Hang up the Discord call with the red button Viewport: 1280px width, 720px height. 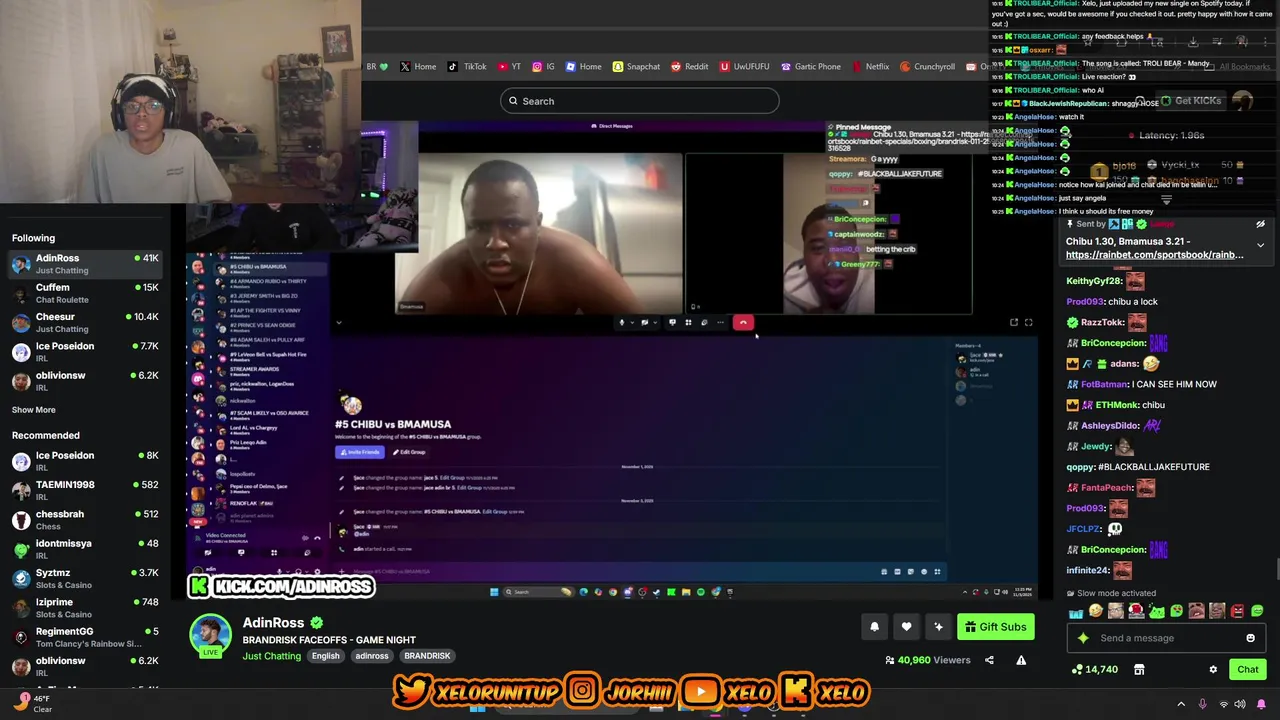[x=743, y=322]
